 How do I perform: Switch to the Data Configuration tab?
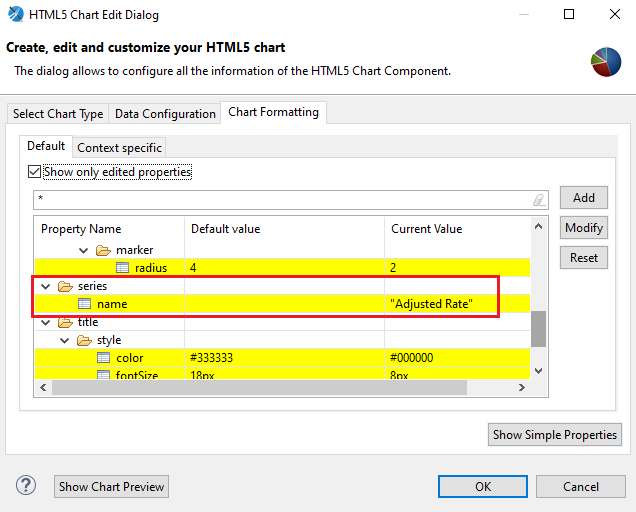pos(165,114)
